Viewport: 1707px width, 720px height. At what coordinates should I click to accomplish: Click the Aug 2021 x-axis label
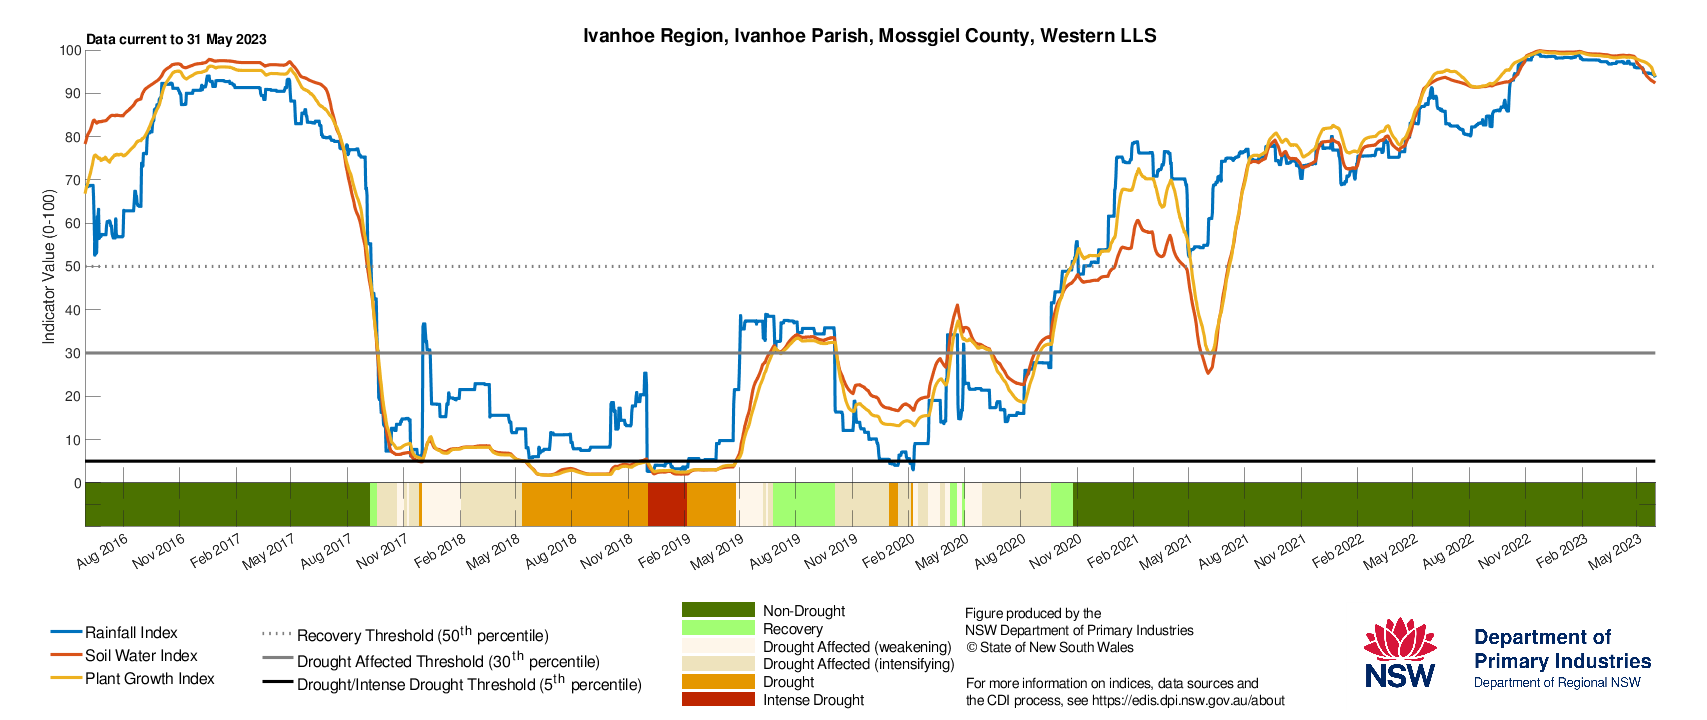(1223, 550)
